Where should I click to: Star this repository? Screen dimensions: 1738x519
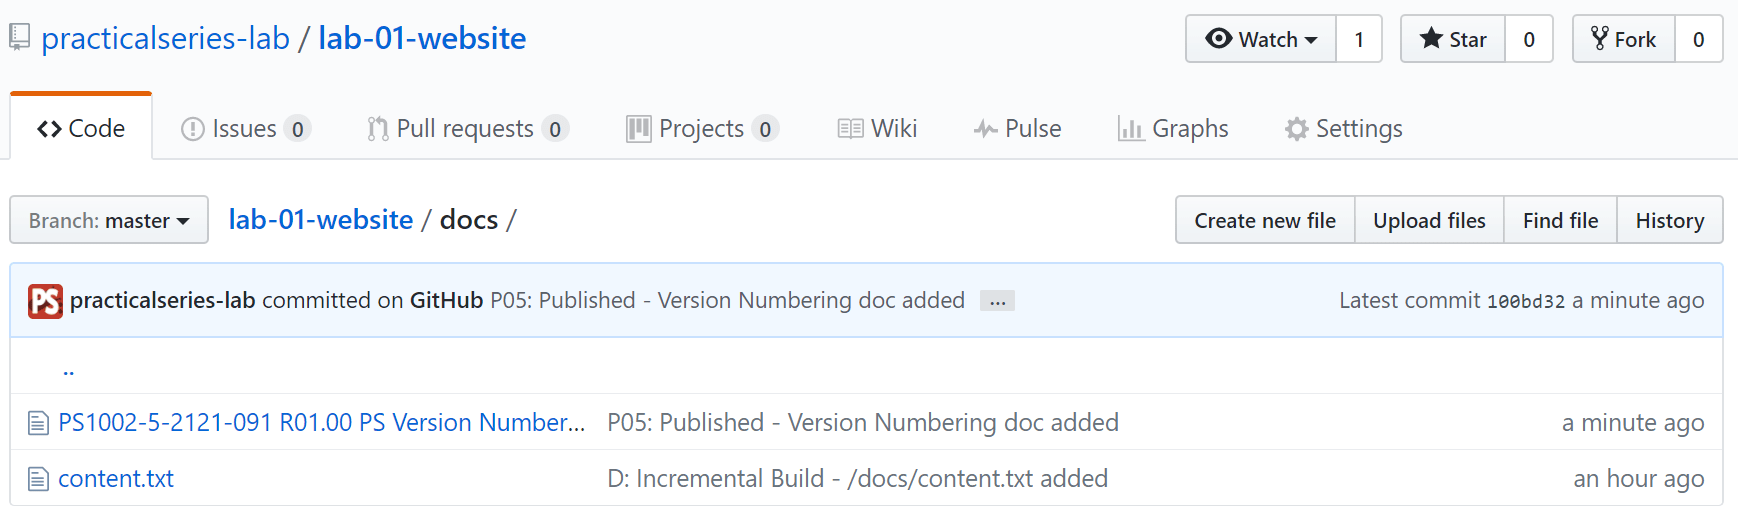coord(1453,39)
